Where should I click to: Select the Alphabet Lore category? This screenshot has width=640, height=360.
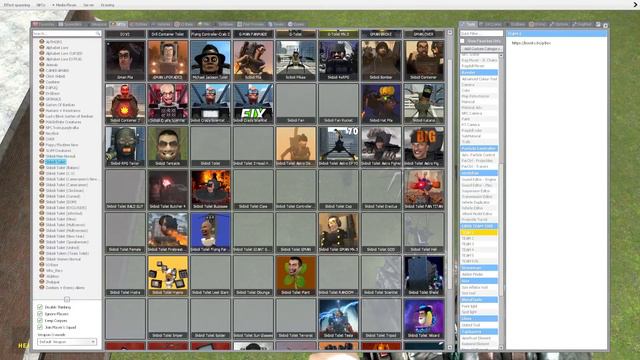(x=57, y=47)
